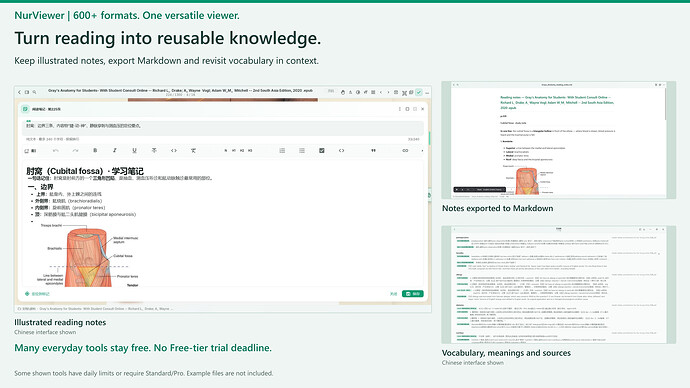690x388 pixels.
Task: Toggle the green checkmark notes button
Action: [x=419, y=92]
